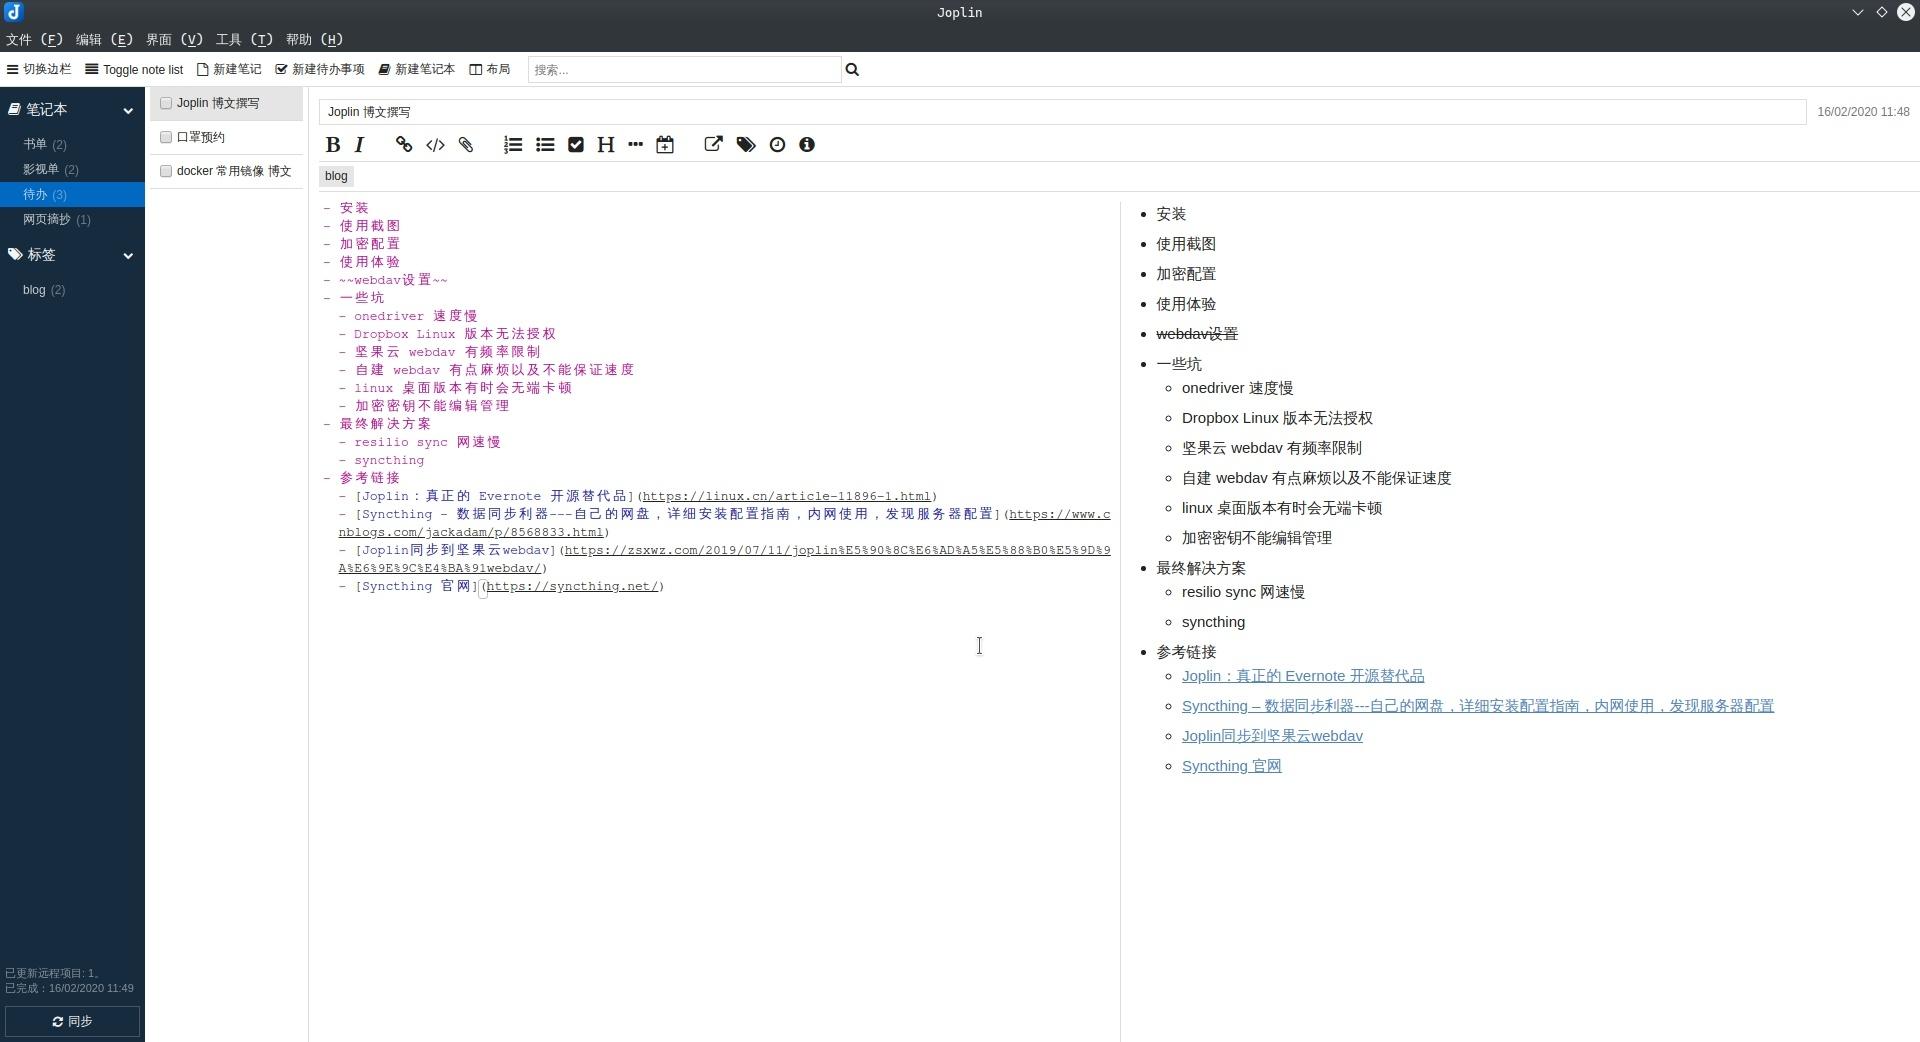Open the 工具 (T) menu

[244, 39]
